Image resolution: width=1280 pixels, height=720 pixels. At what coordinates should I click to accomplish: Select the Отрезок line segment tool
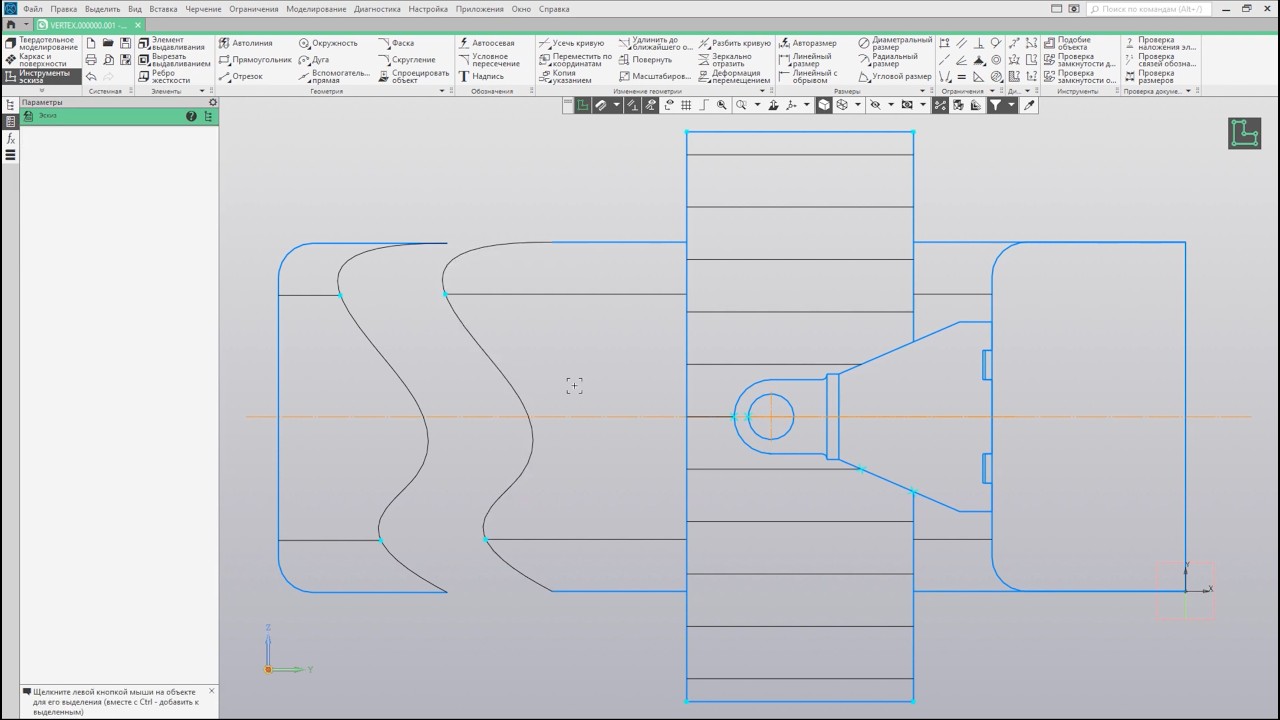(241, 77)
